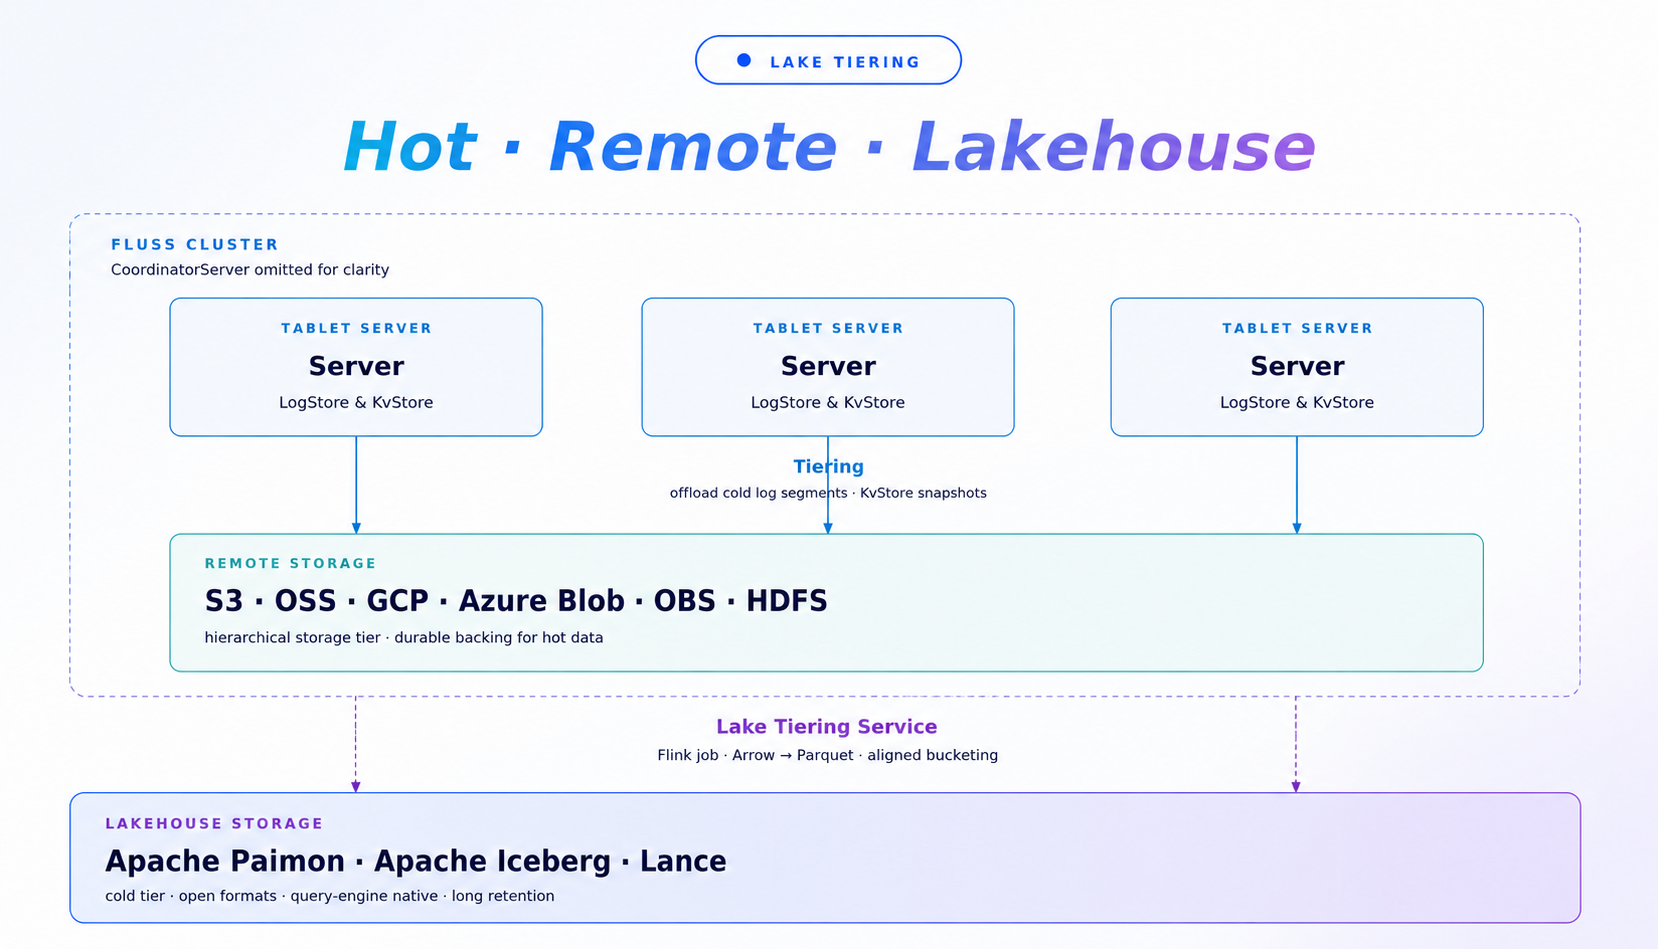1658x949 pixels.
Task: Click the "cold tier · open formats" description line
Action: 330,896
